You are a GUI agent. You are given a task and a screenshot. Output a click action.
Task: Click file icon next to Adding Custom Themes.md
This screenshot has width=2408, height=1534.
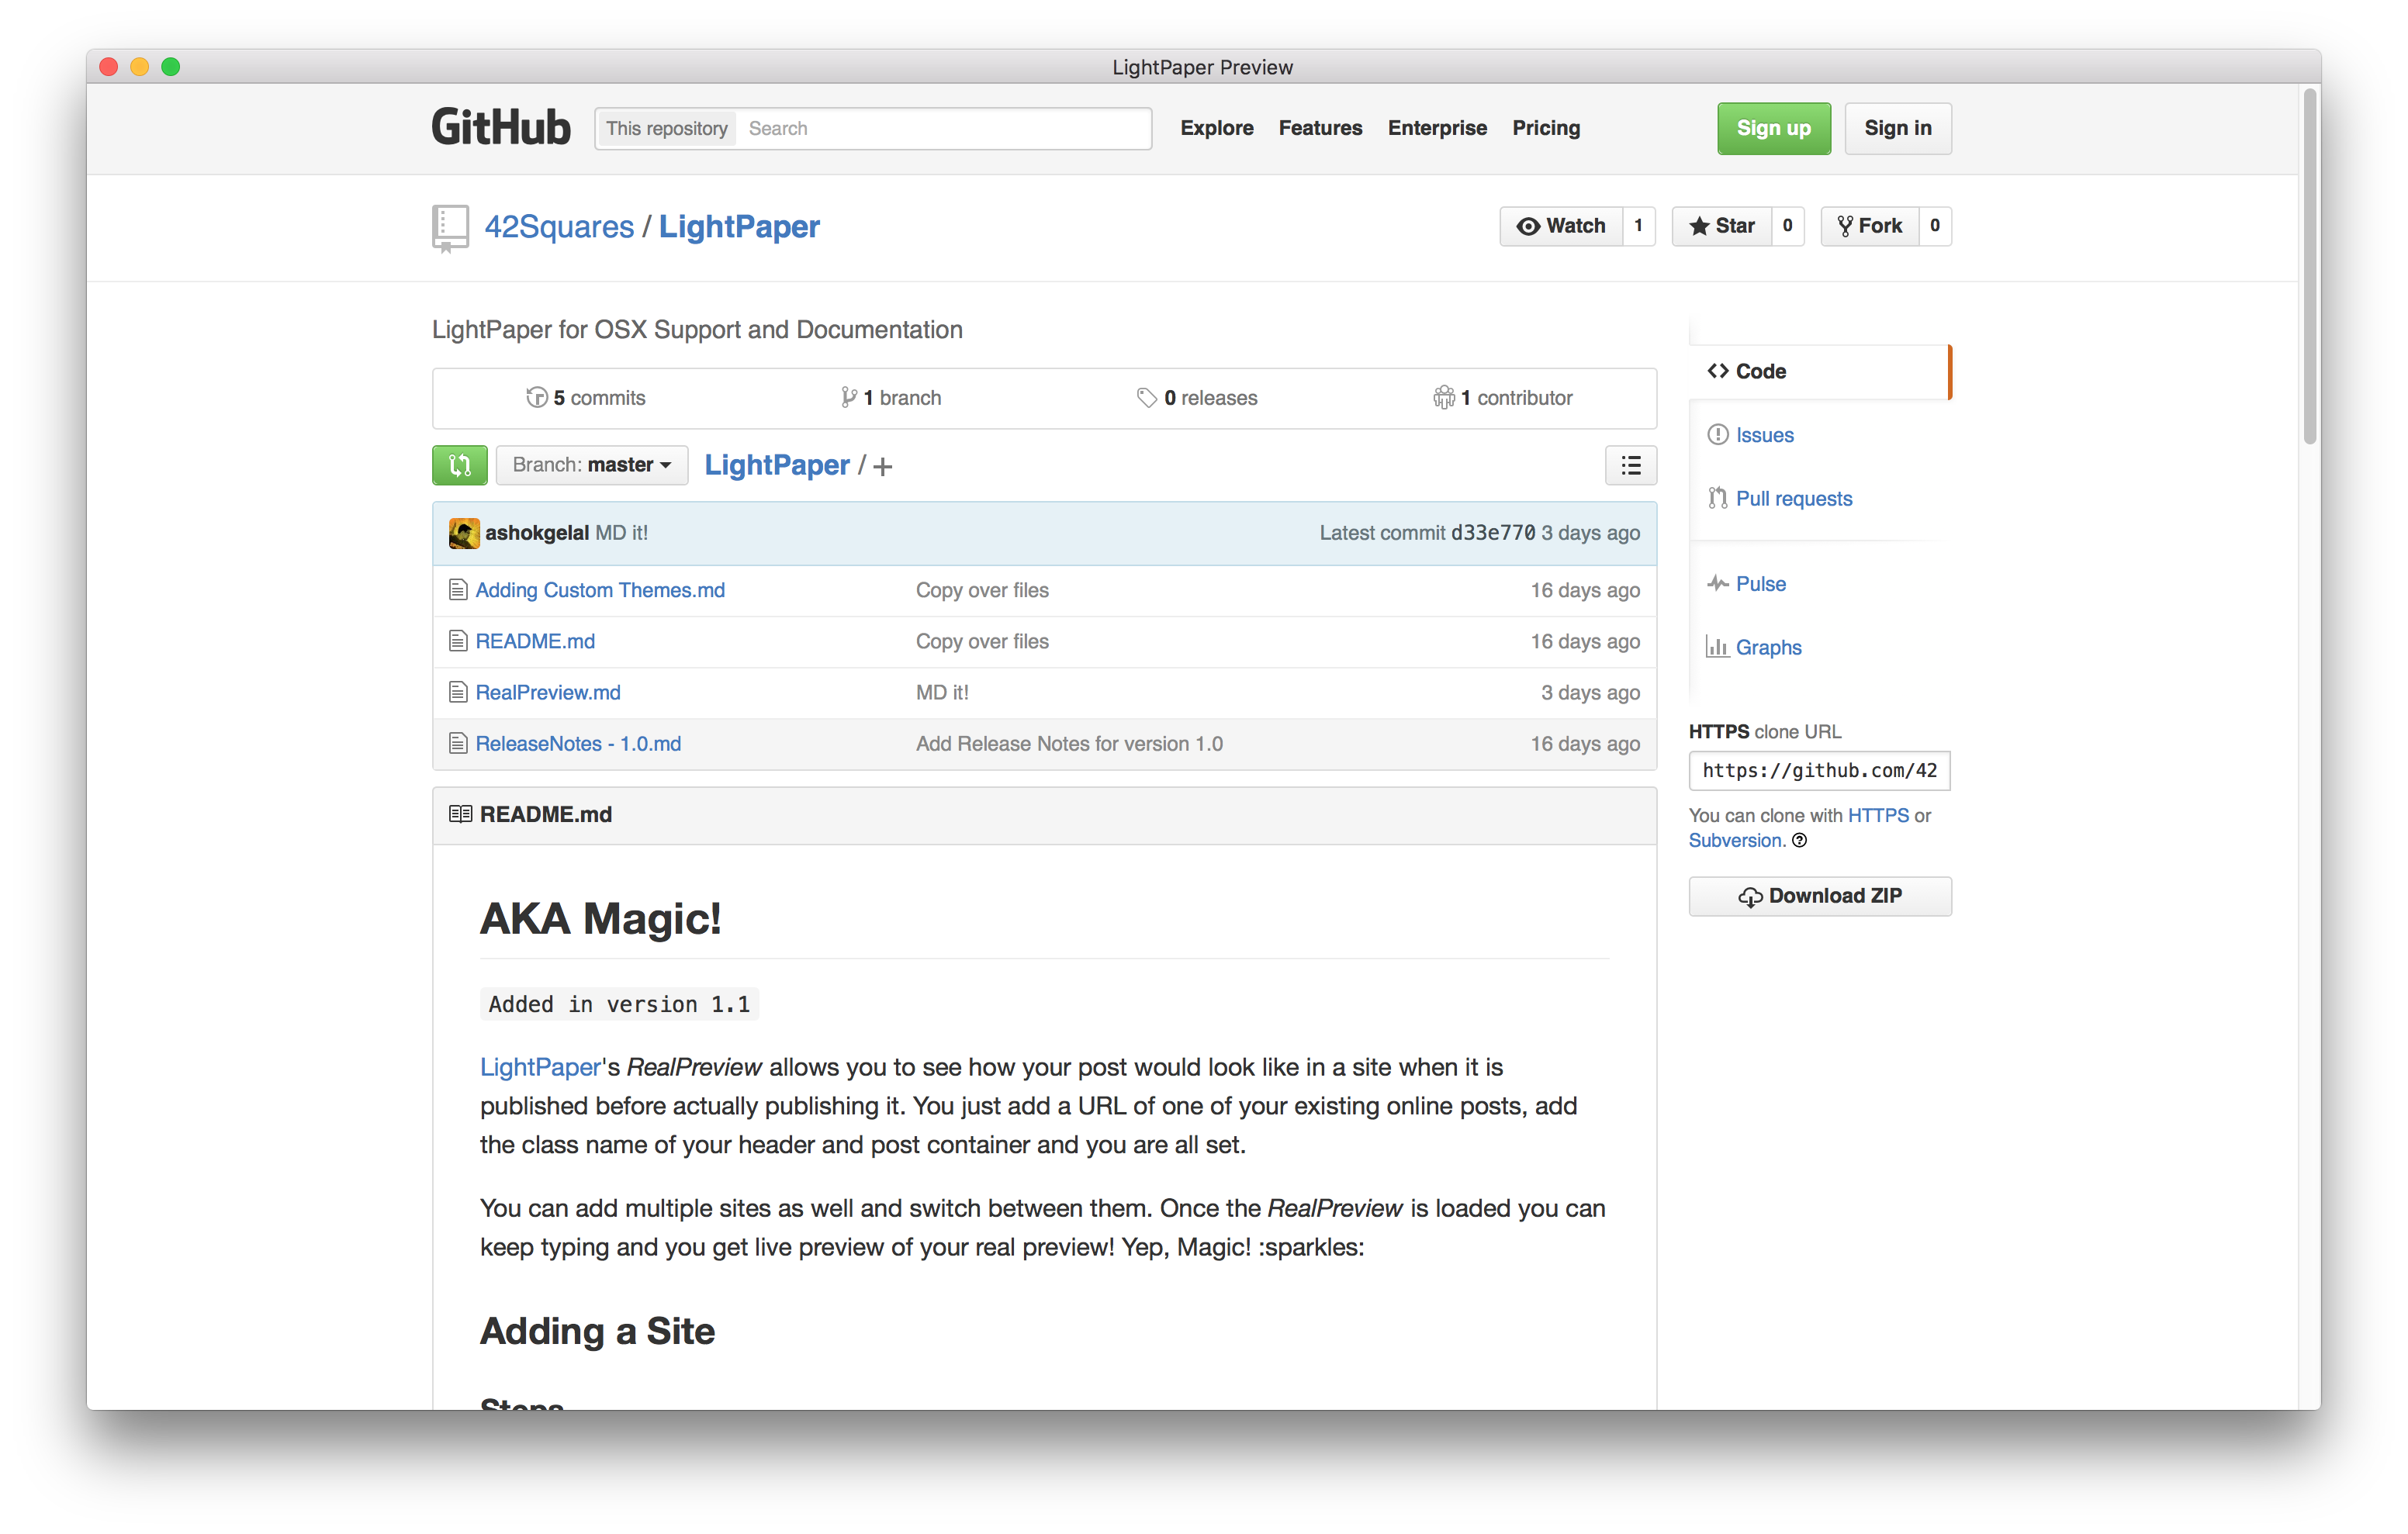458,590
